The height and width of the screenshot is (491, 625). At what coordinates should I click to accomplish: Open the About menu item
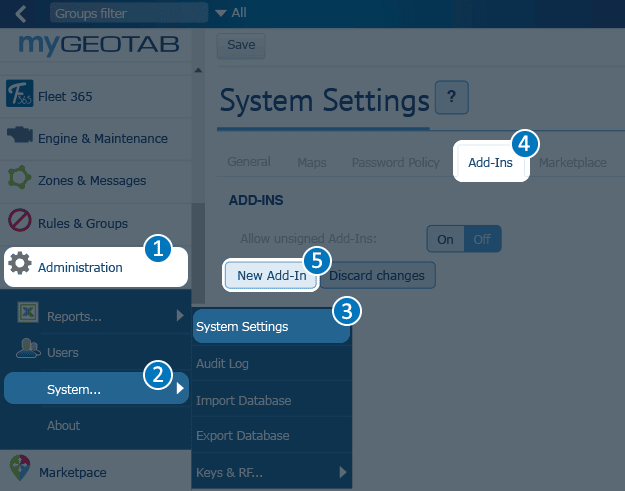coord(64,425)
